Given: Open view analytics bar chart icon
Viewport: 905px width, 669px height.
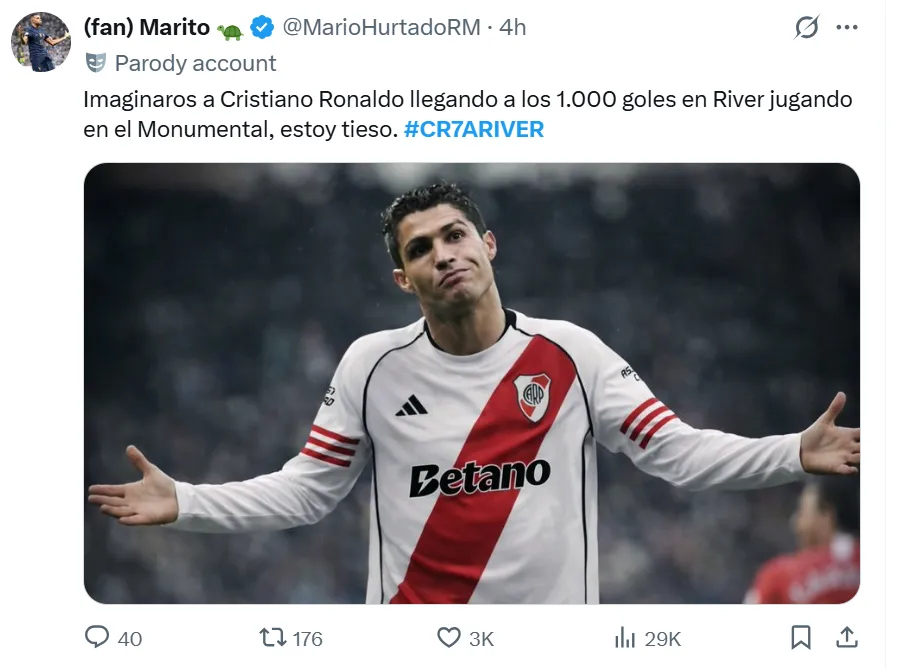Looking at the screenshot, I should tap(625, 637).
